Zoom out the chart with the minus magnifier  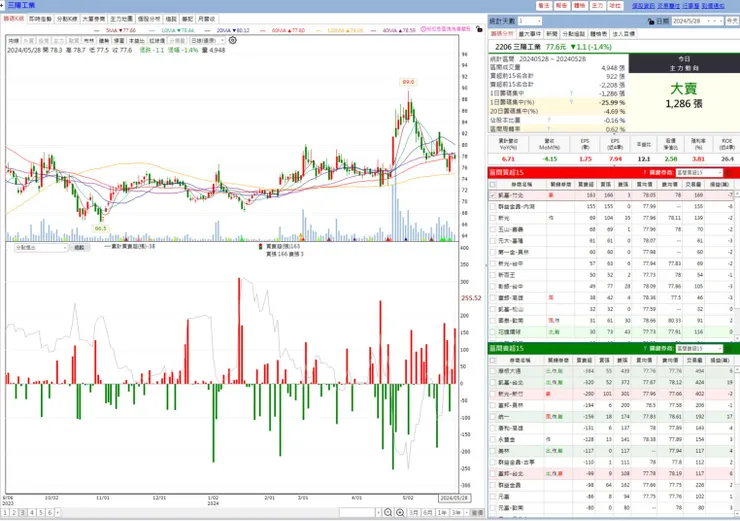coord(388,513)
